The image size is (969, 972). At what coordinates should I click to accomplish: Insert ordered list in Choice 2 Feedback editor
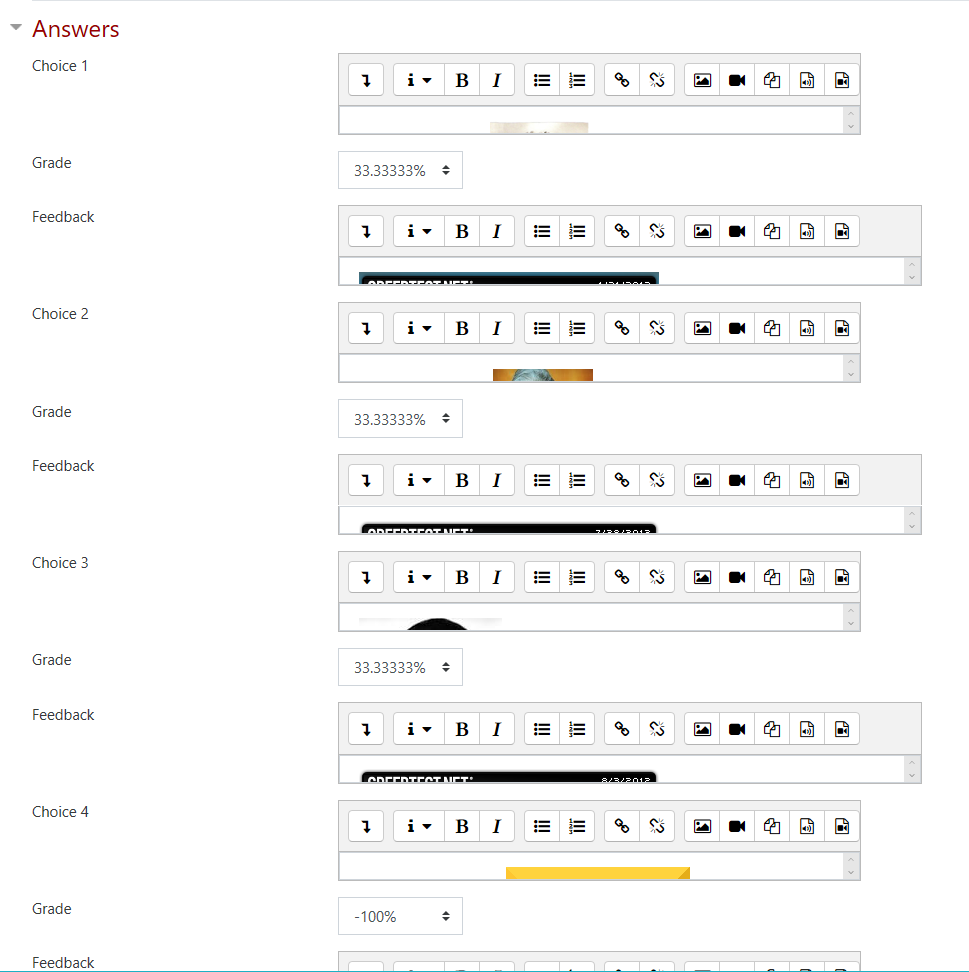577,480
